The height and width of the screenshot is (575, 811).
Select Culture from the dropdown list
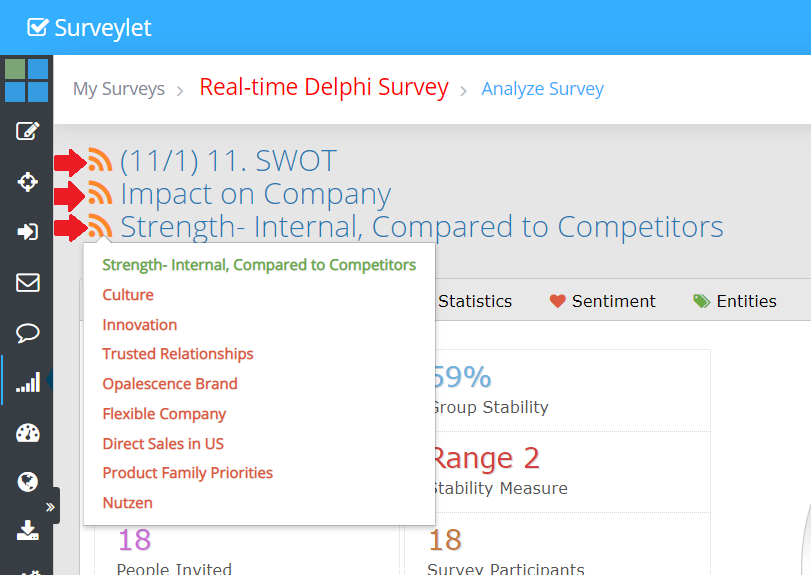click(x=128, y=295)
